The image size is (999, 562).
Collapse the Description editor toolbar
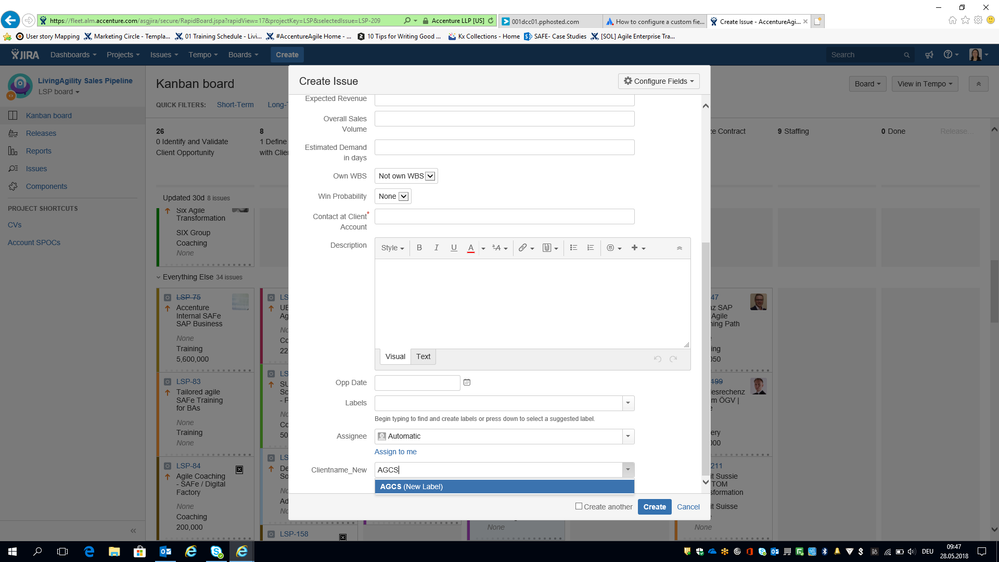point(679,248)
